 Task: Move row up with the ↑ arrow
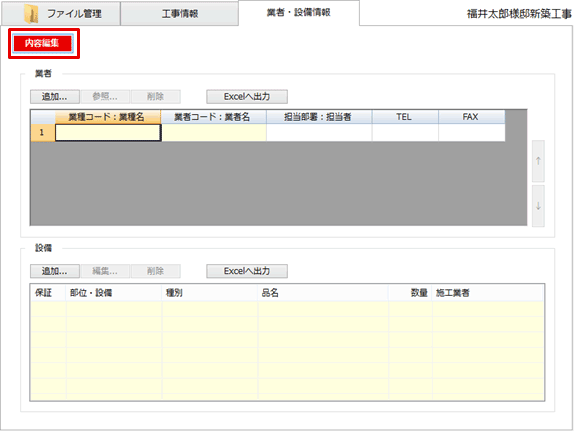538,161
